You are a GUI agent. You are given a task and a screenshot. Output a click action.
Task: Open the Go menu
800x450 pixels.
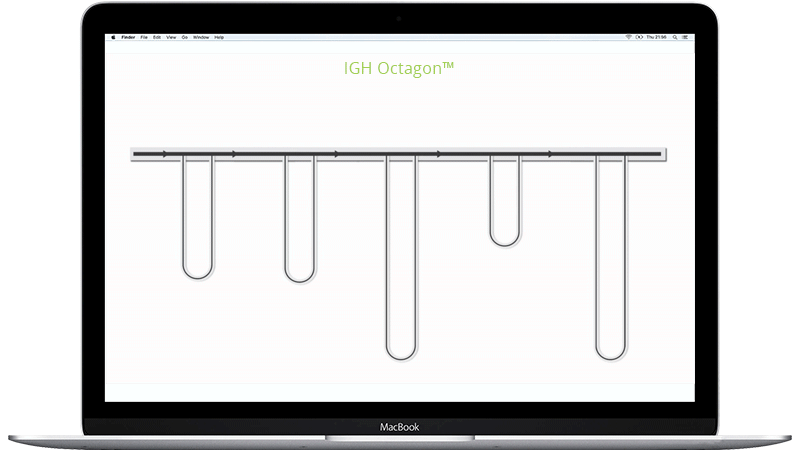[184, 37]
